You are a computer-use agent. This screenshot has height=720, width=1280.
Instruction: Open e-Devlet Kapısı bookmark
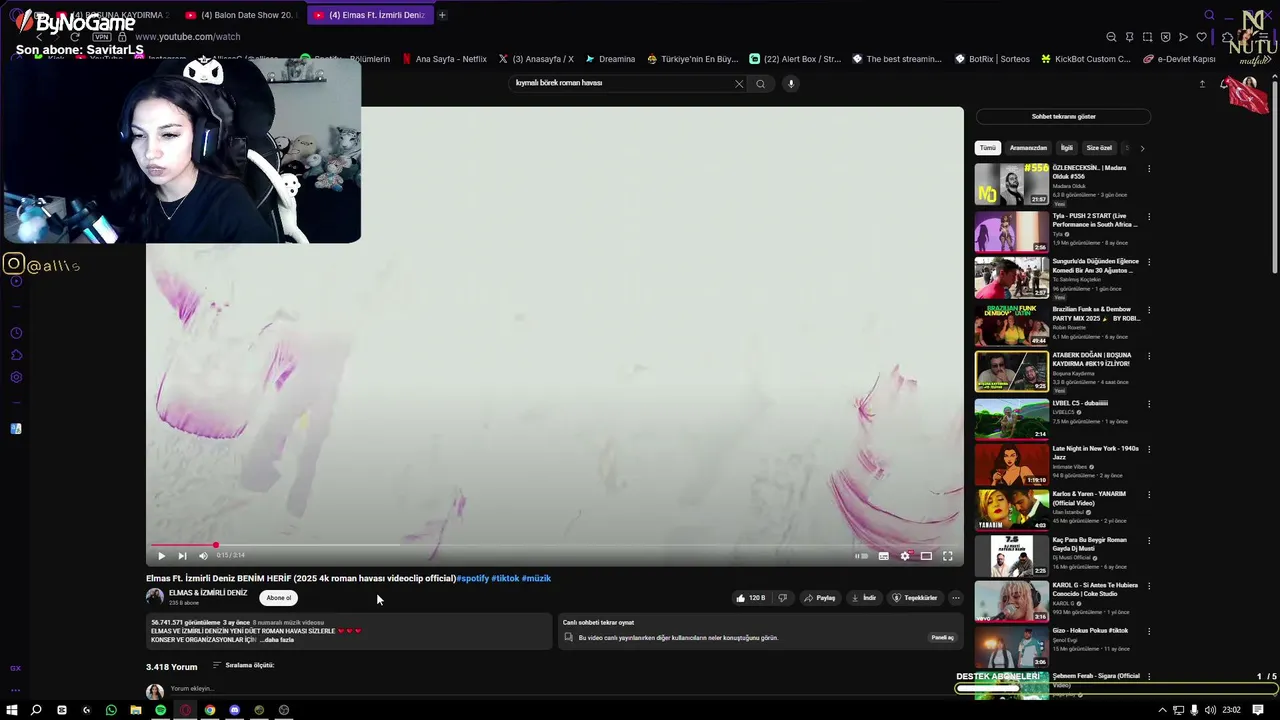click(x=1179, y=59)
